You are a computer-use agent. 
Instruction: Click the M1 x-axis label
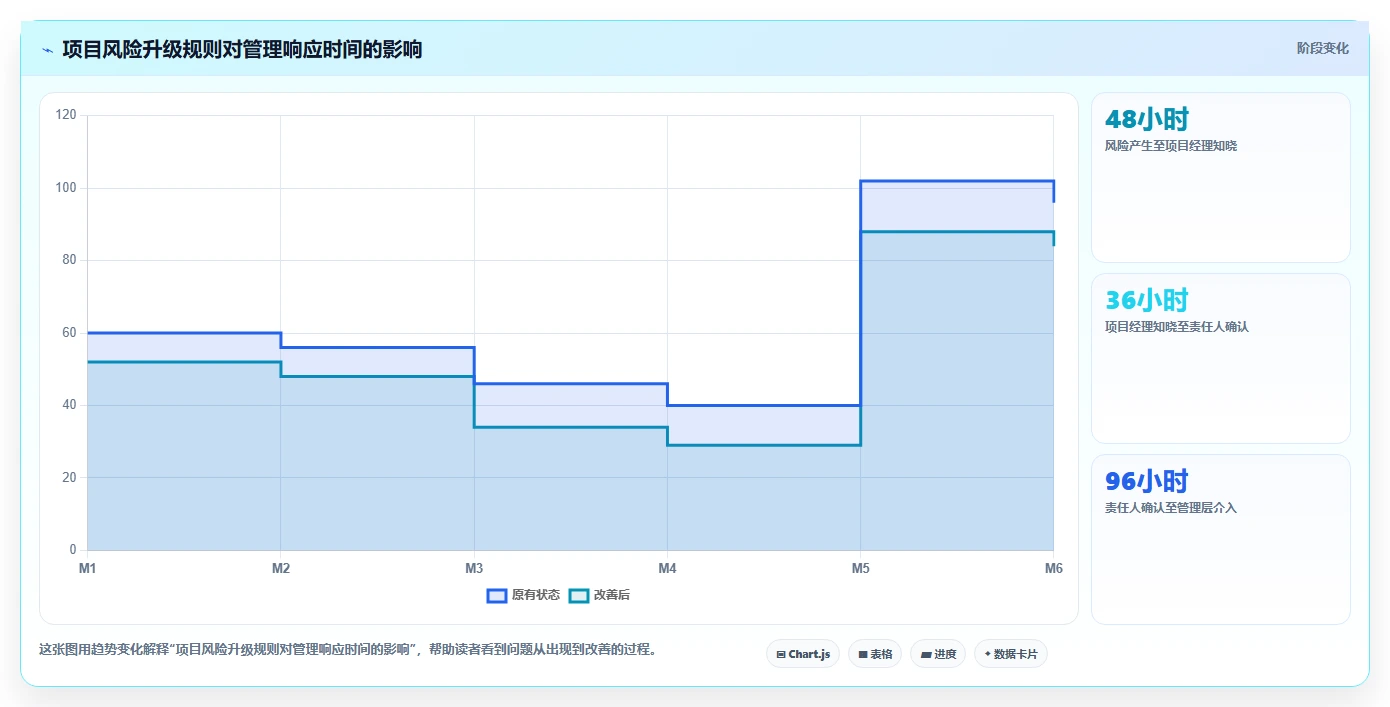87,568
